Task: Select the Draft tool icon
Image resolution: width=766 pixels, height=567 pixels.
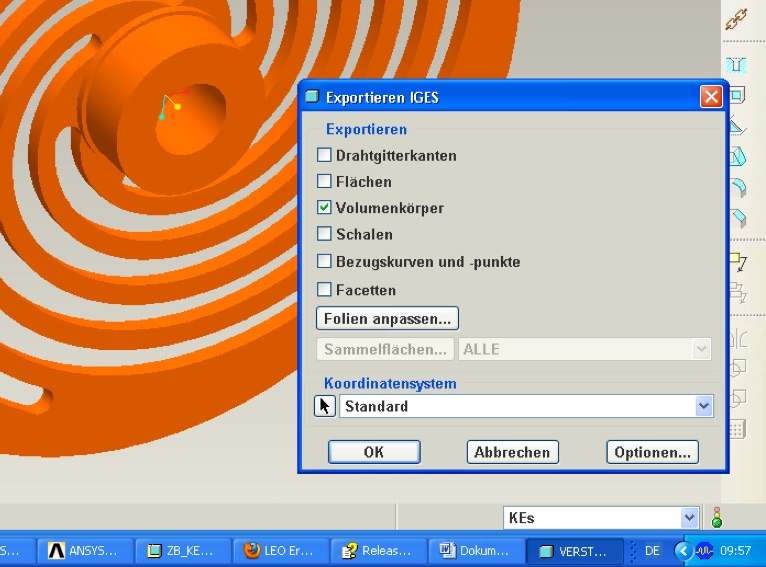Action: tap(738, 126)
